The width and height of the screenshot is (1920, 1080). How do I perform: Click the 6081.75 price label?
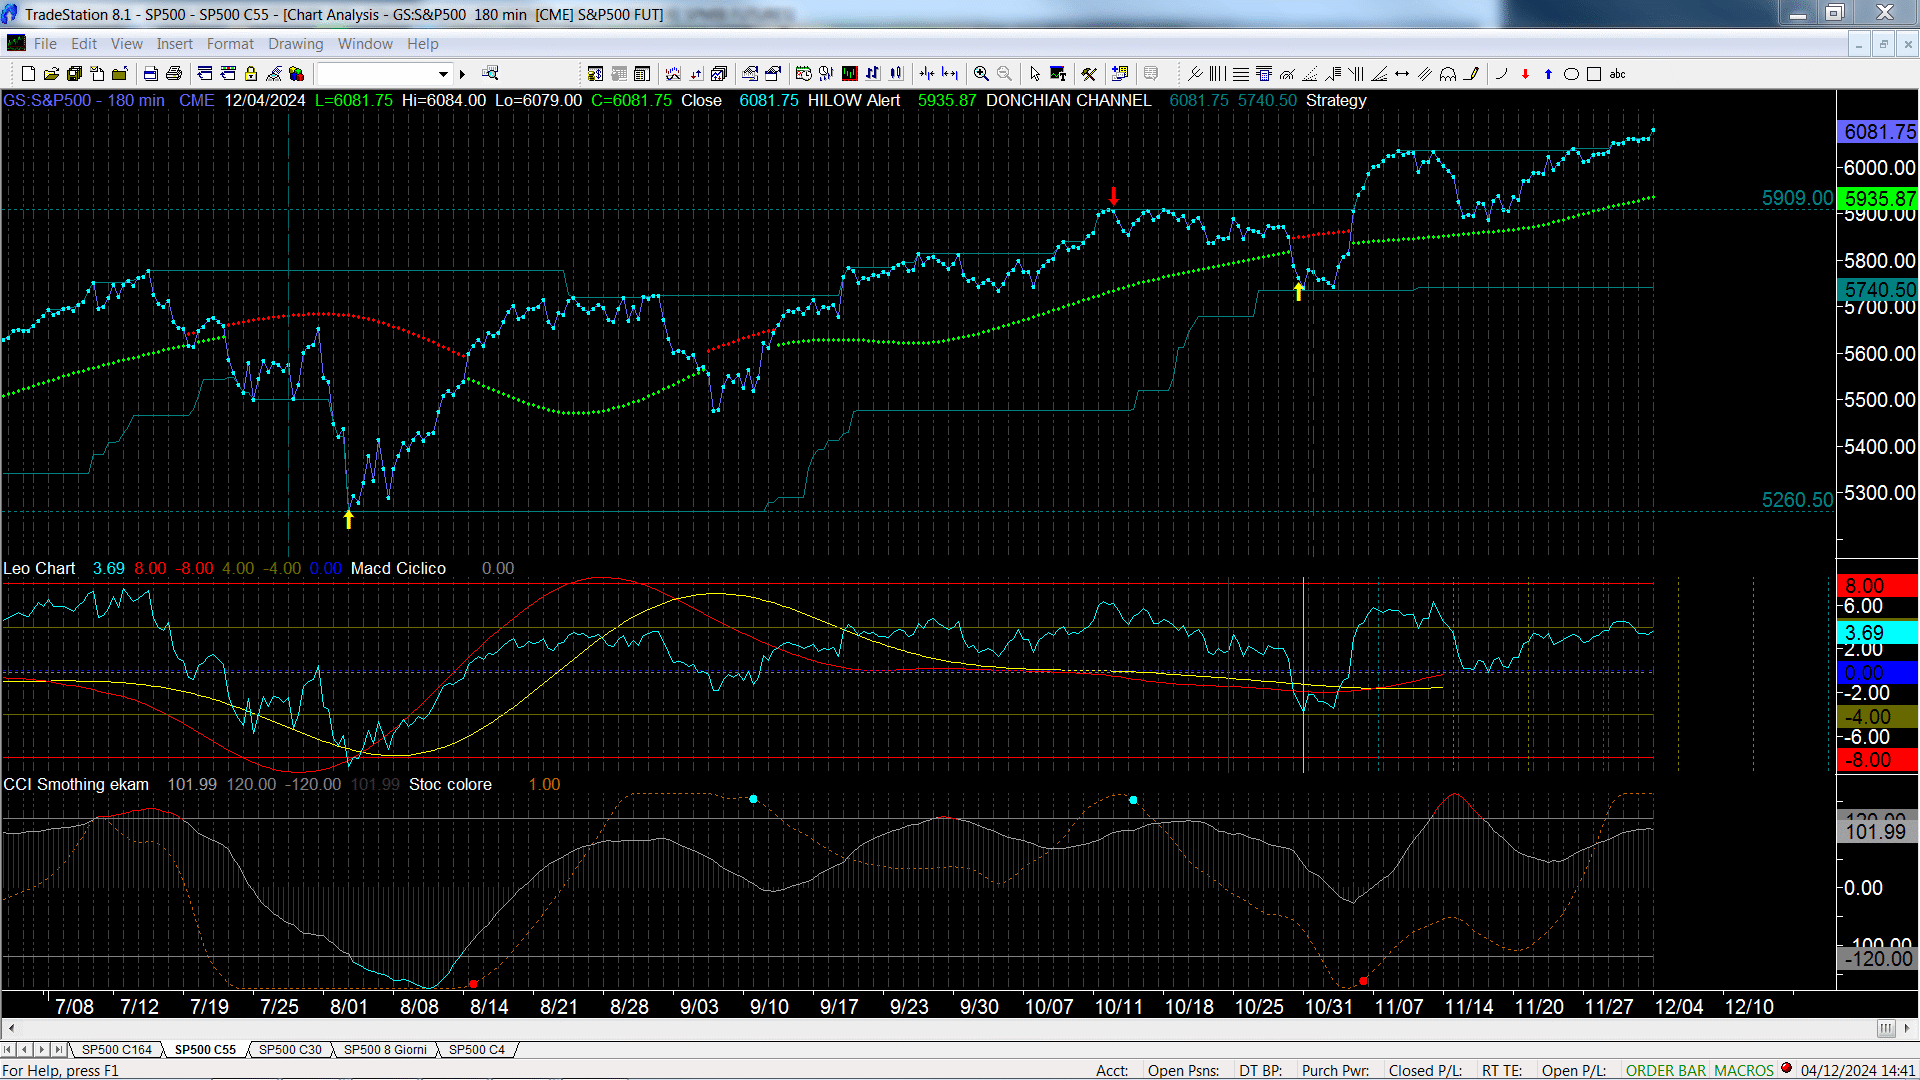(x=1878, y=132)
